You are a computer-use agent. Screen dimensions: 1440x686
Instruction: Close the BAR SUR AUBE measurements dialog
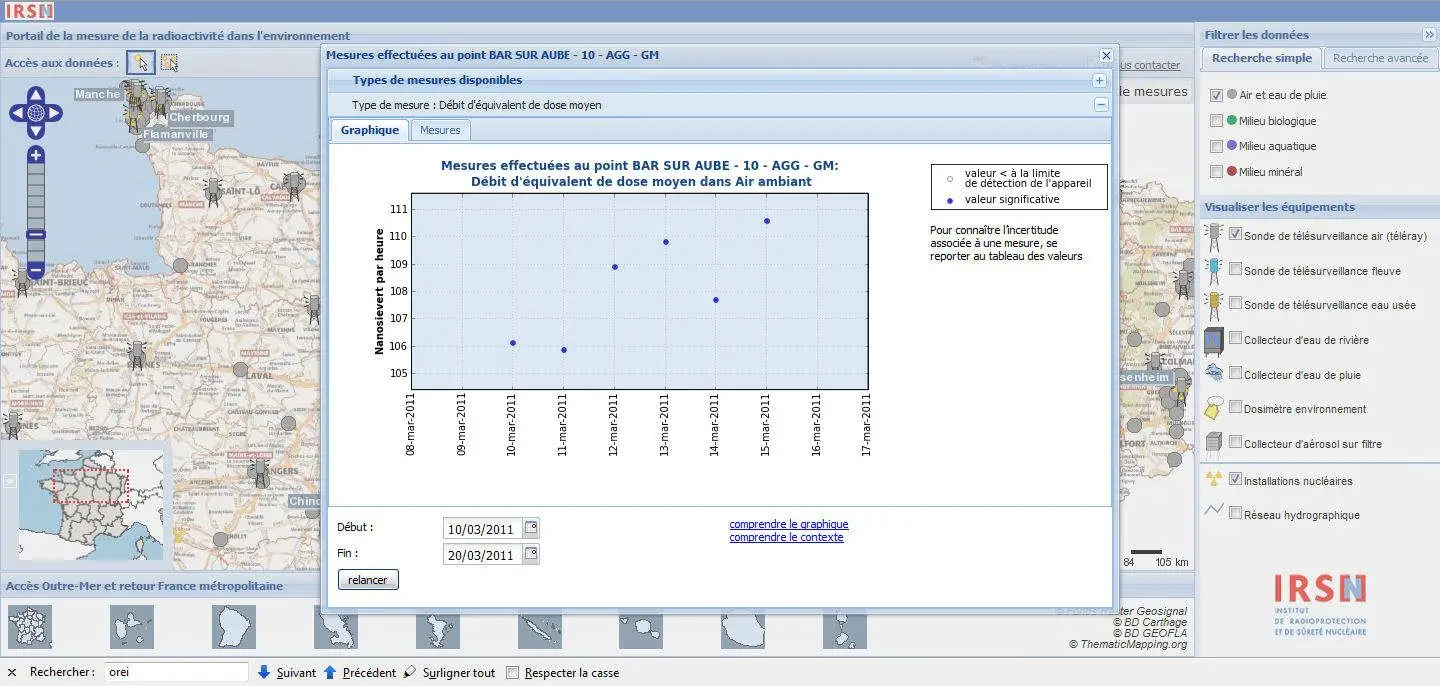pos(1106,56)
